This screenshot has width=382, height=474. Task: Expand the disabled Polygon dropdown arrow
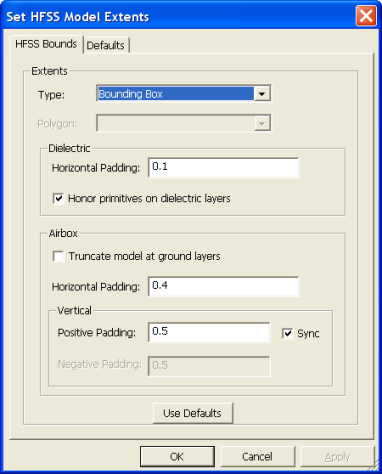click(x=262, y=123)
